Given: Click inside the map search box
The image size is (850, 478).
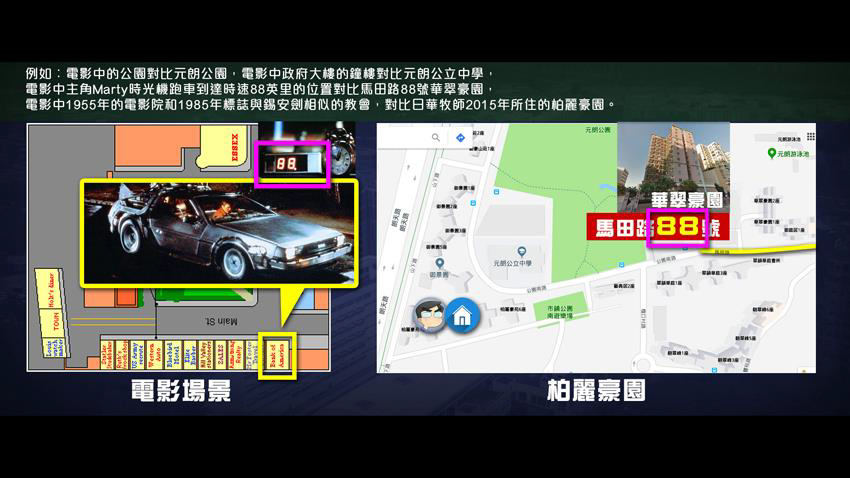Looking at the screenshot, I should click(x=426, y=138).
